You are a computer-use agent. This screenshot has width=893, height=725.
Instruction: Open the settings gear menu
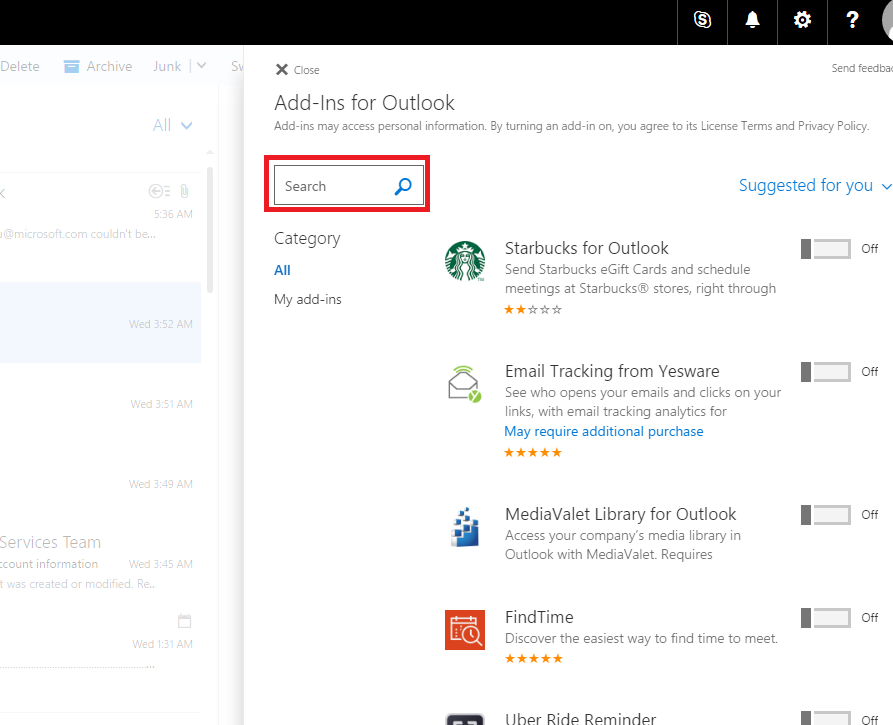point(802,20)
